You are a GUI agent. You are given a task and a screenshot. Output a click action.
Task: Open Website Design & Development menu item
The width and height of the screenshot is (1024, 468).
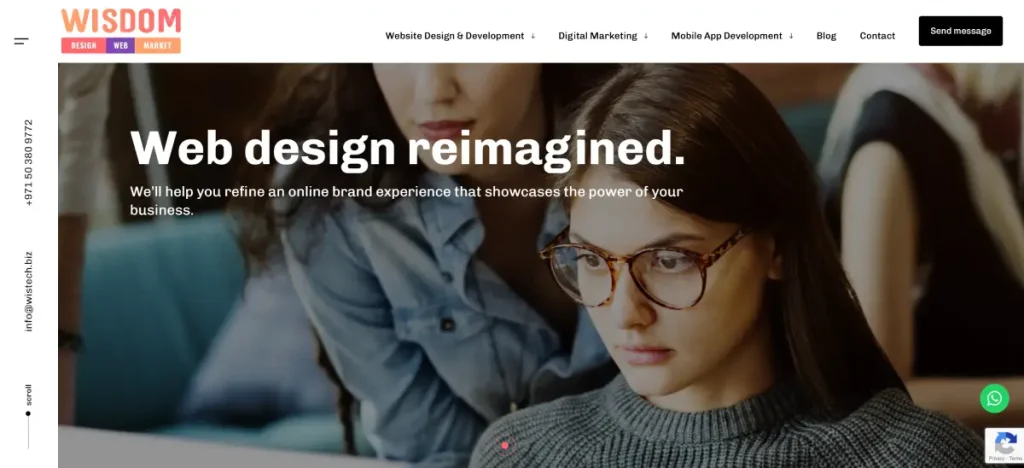(x=455, y=36)
